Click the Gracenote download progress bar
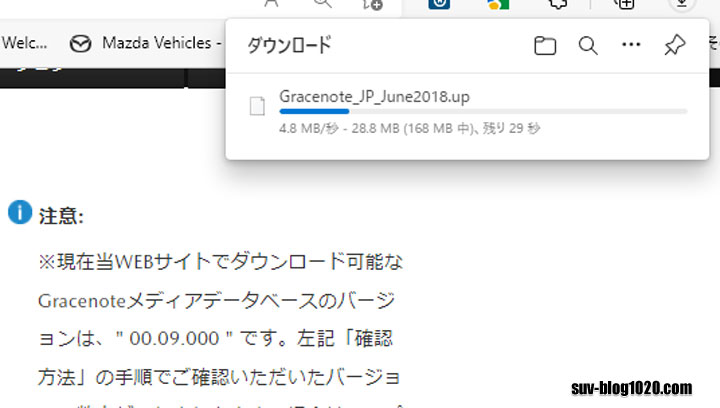720x408 pixels. click(x=483, y=112)
